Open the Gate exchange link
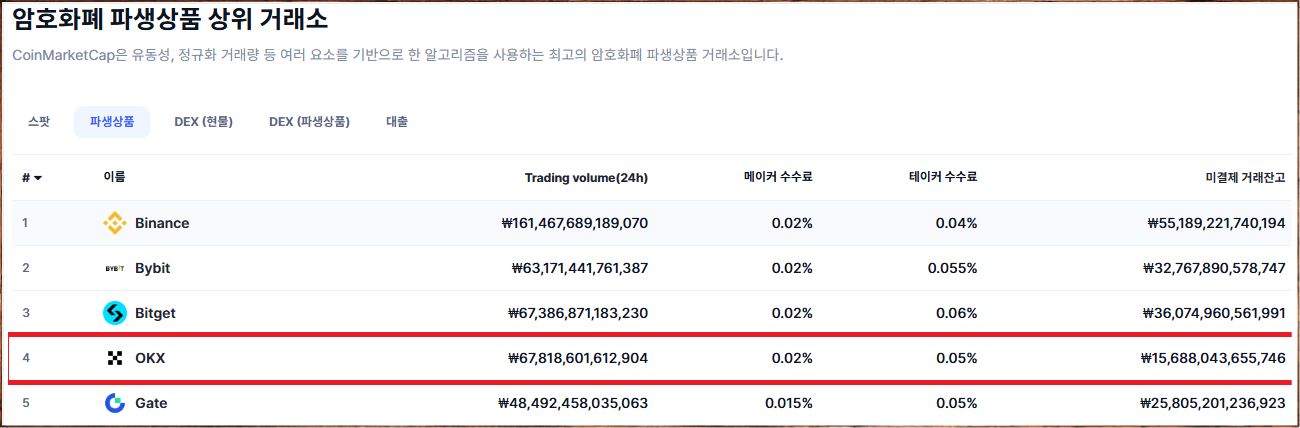1300x428 pixels. pyautogui.click(x=151, y=403)
